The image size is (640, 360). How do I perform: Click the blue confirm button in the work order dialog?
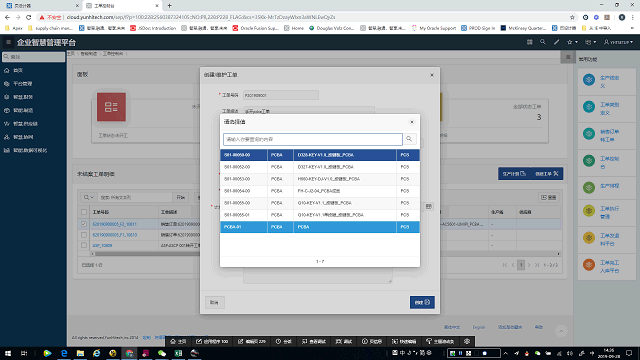tap(422, 302)
